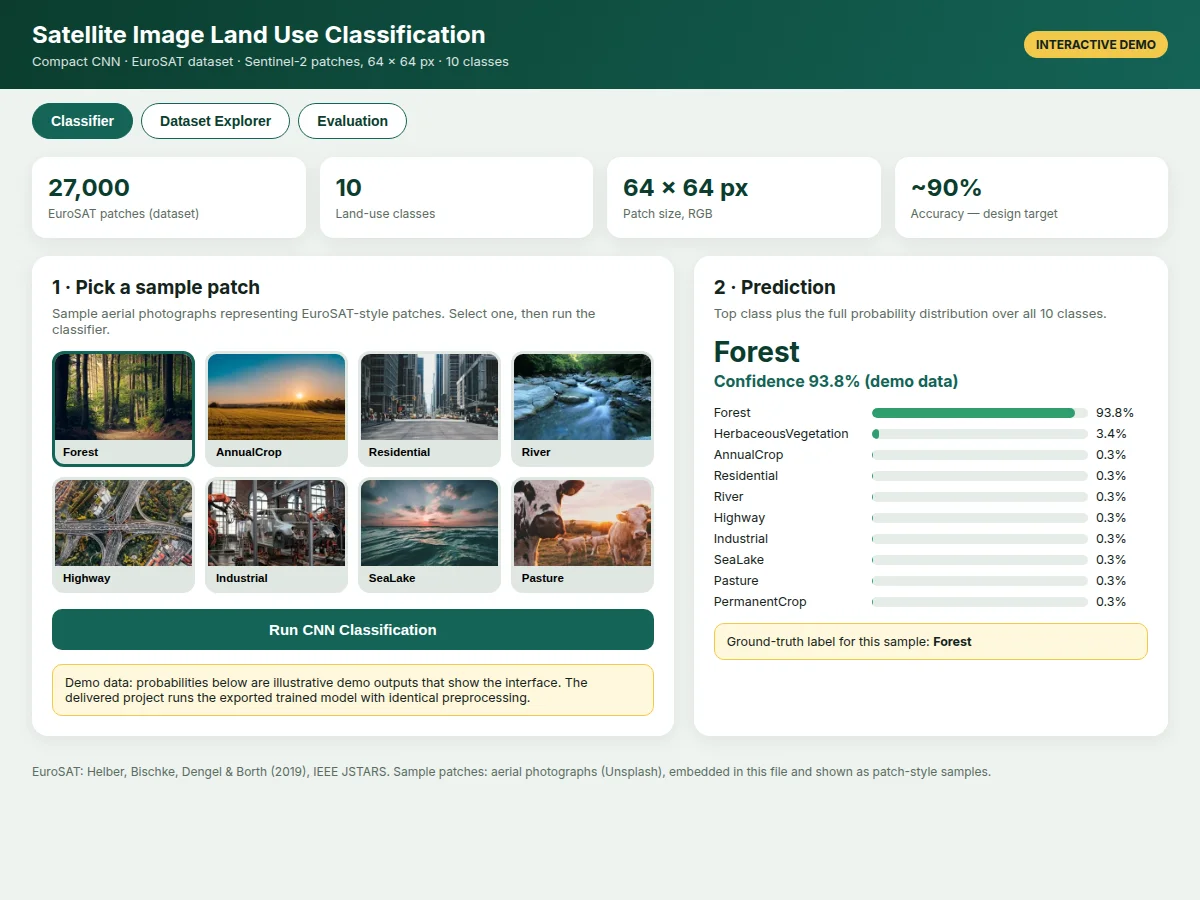Click the 'AnnualCrop' label in probability list
The image size is (1200, 900).
pyautogui.click(x=749, y=455)
